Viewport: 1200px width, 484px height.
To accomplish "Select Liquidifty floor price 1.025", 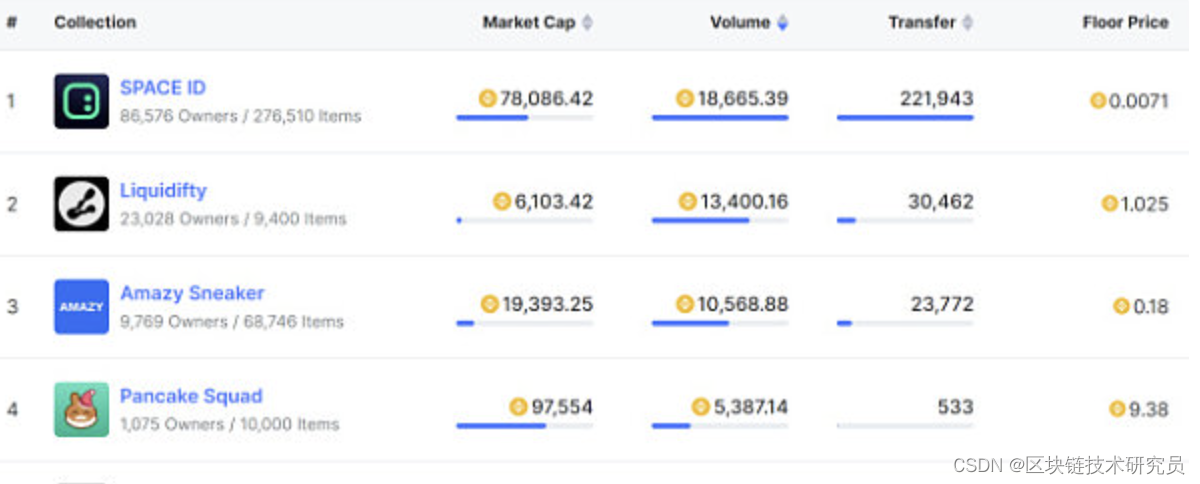I will [1144, 204].
